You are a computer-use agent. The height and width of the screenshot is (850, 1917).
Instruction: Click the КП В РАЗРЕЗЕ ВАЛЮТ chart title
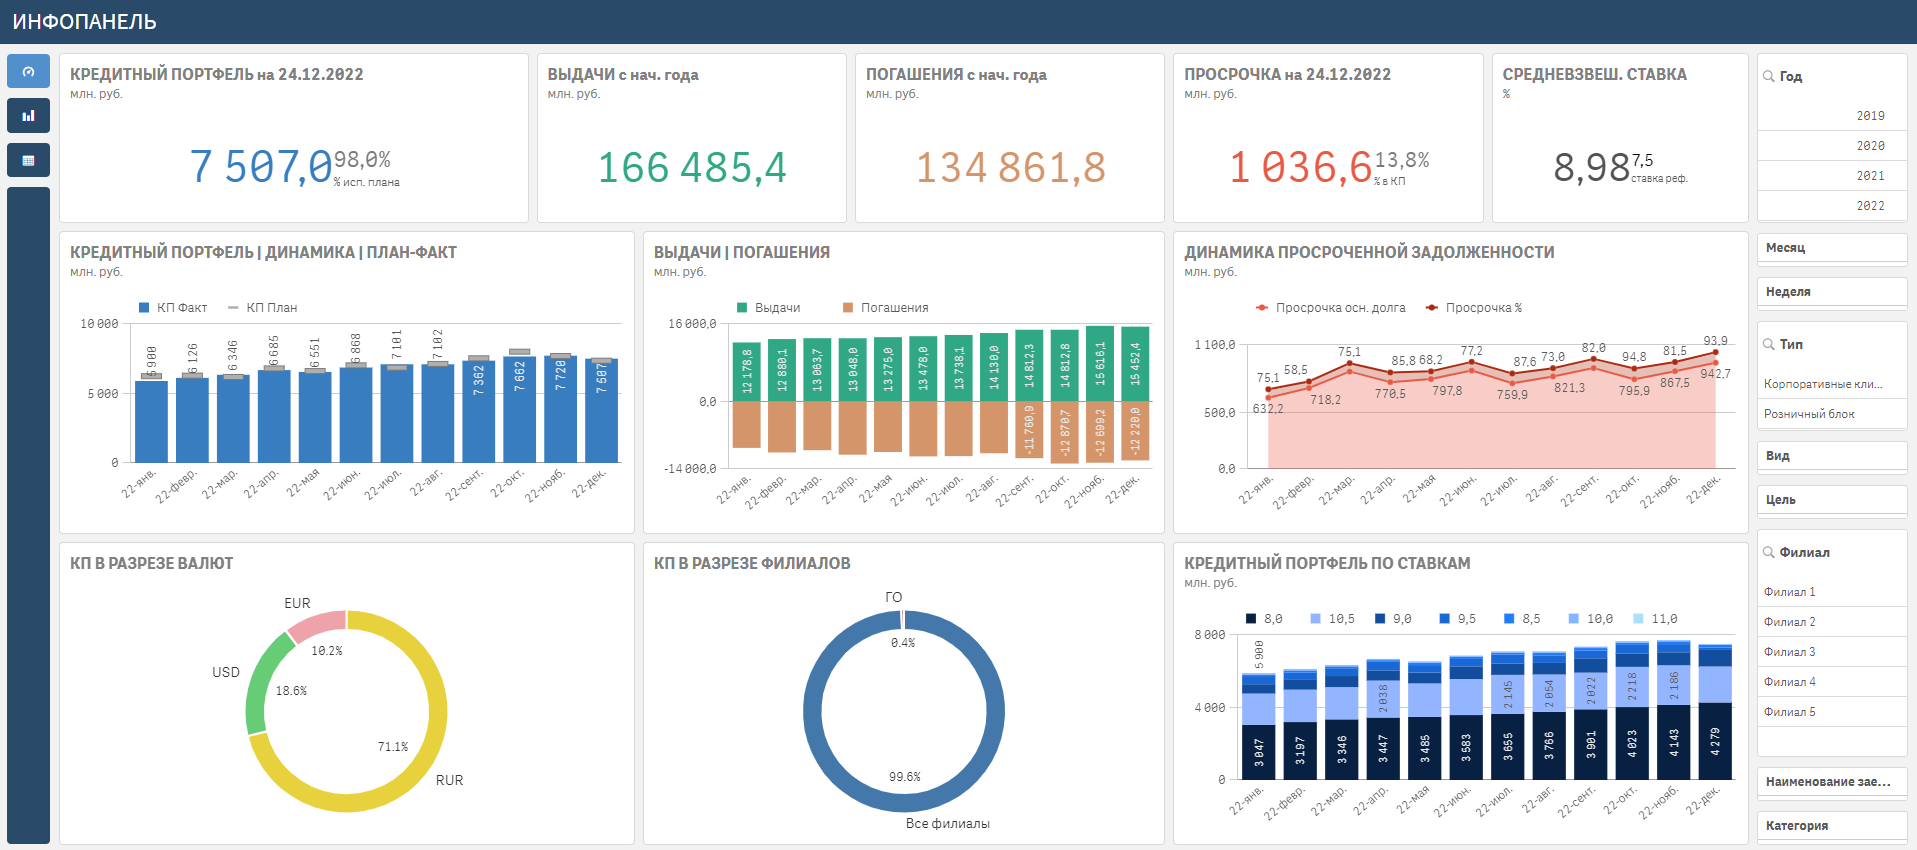151,564
